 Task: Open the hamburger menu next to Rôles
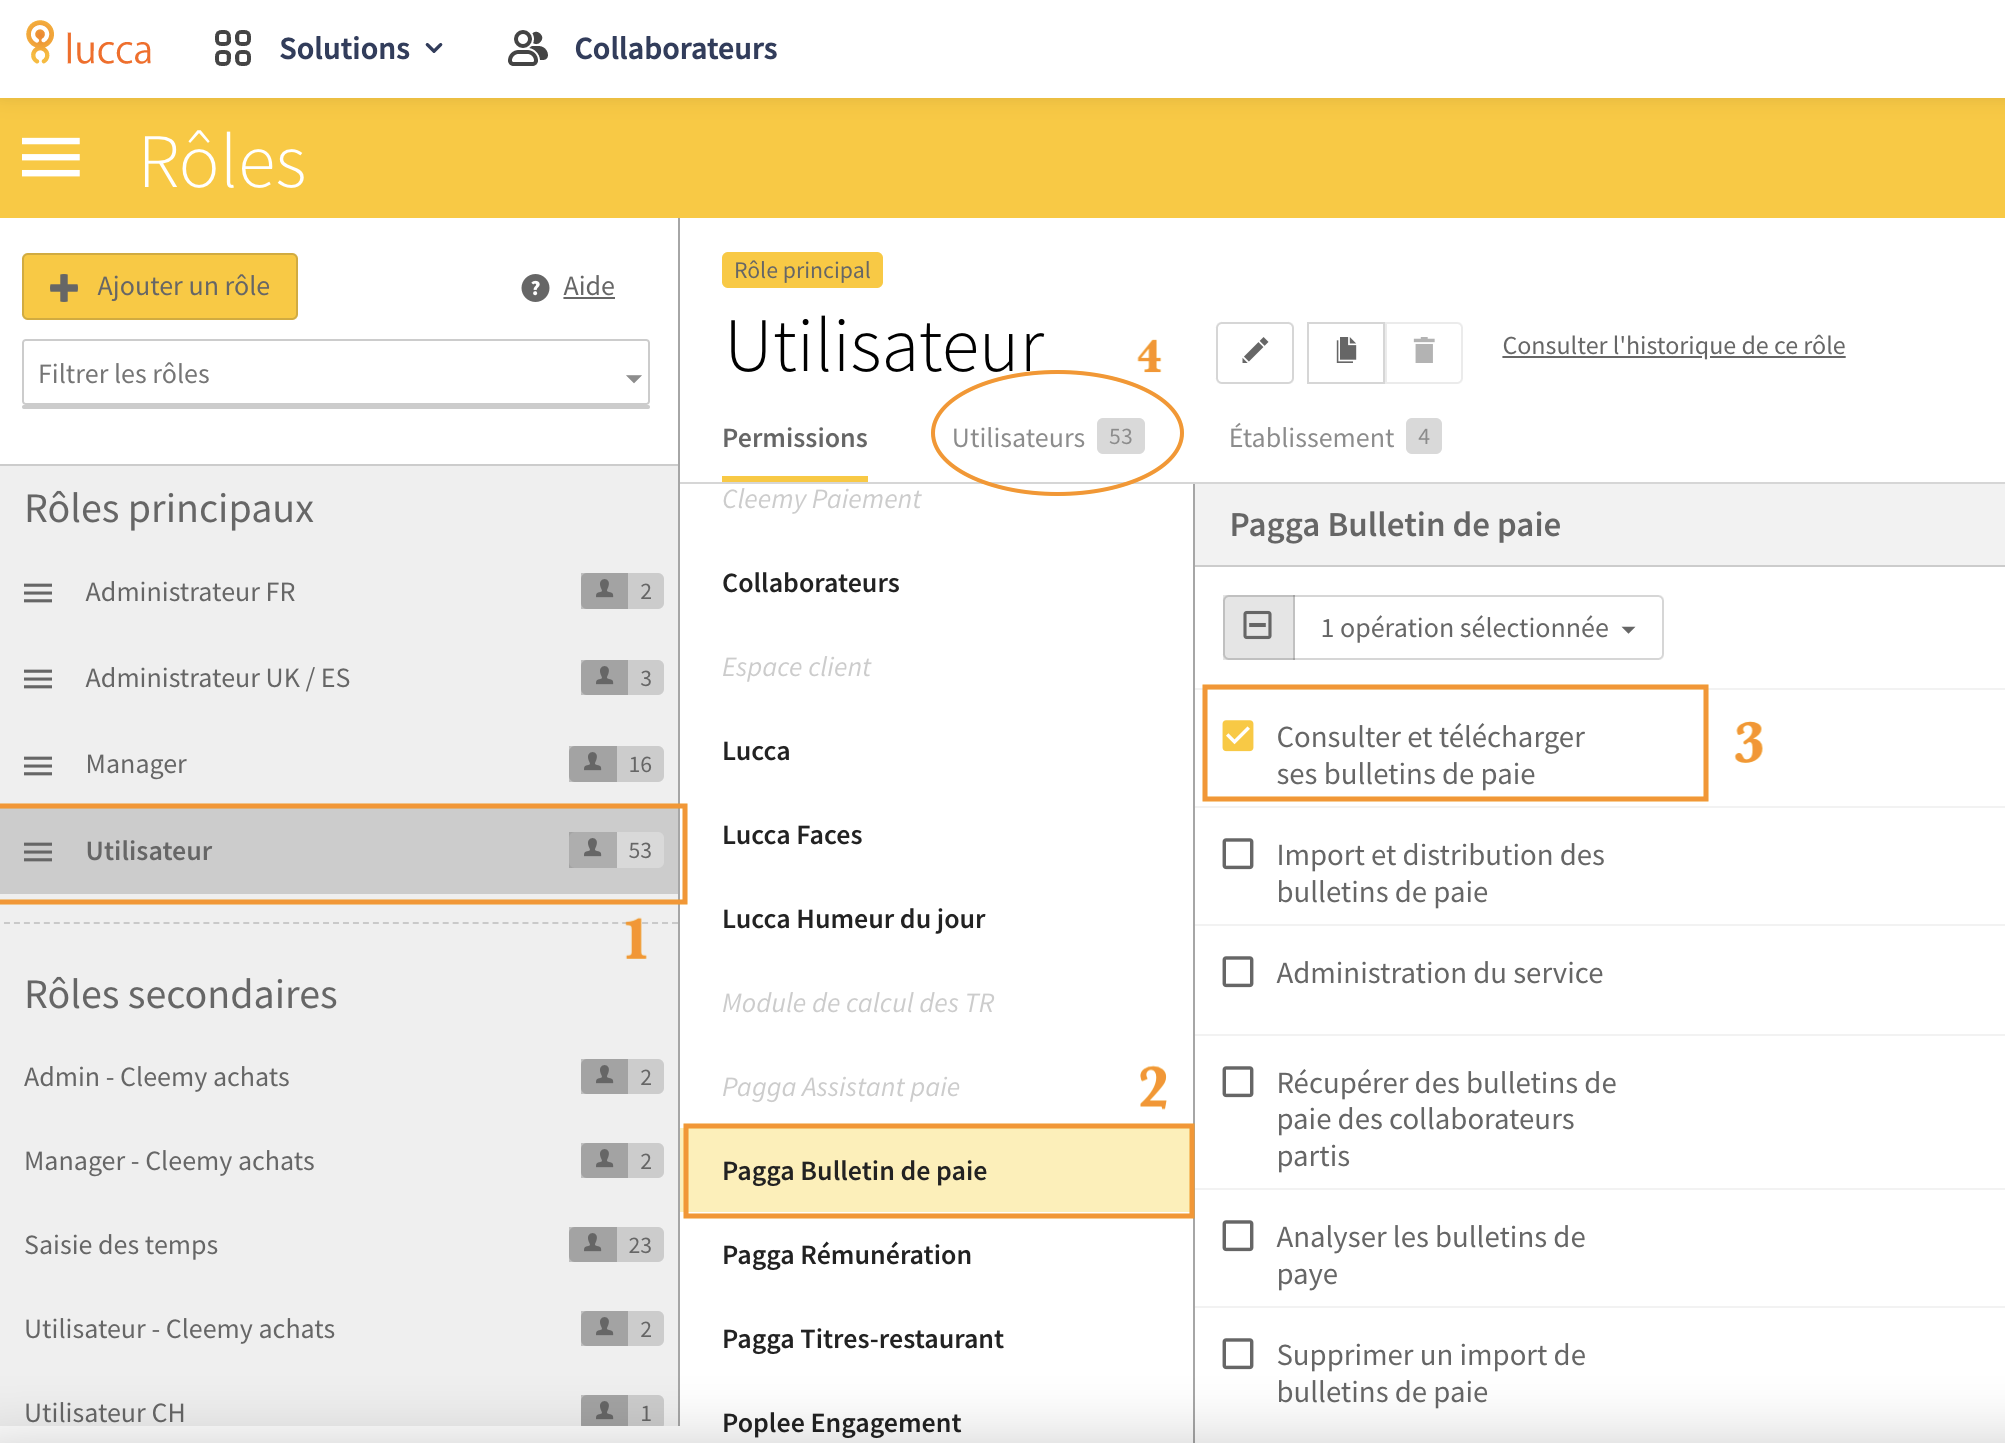[51, 158]
